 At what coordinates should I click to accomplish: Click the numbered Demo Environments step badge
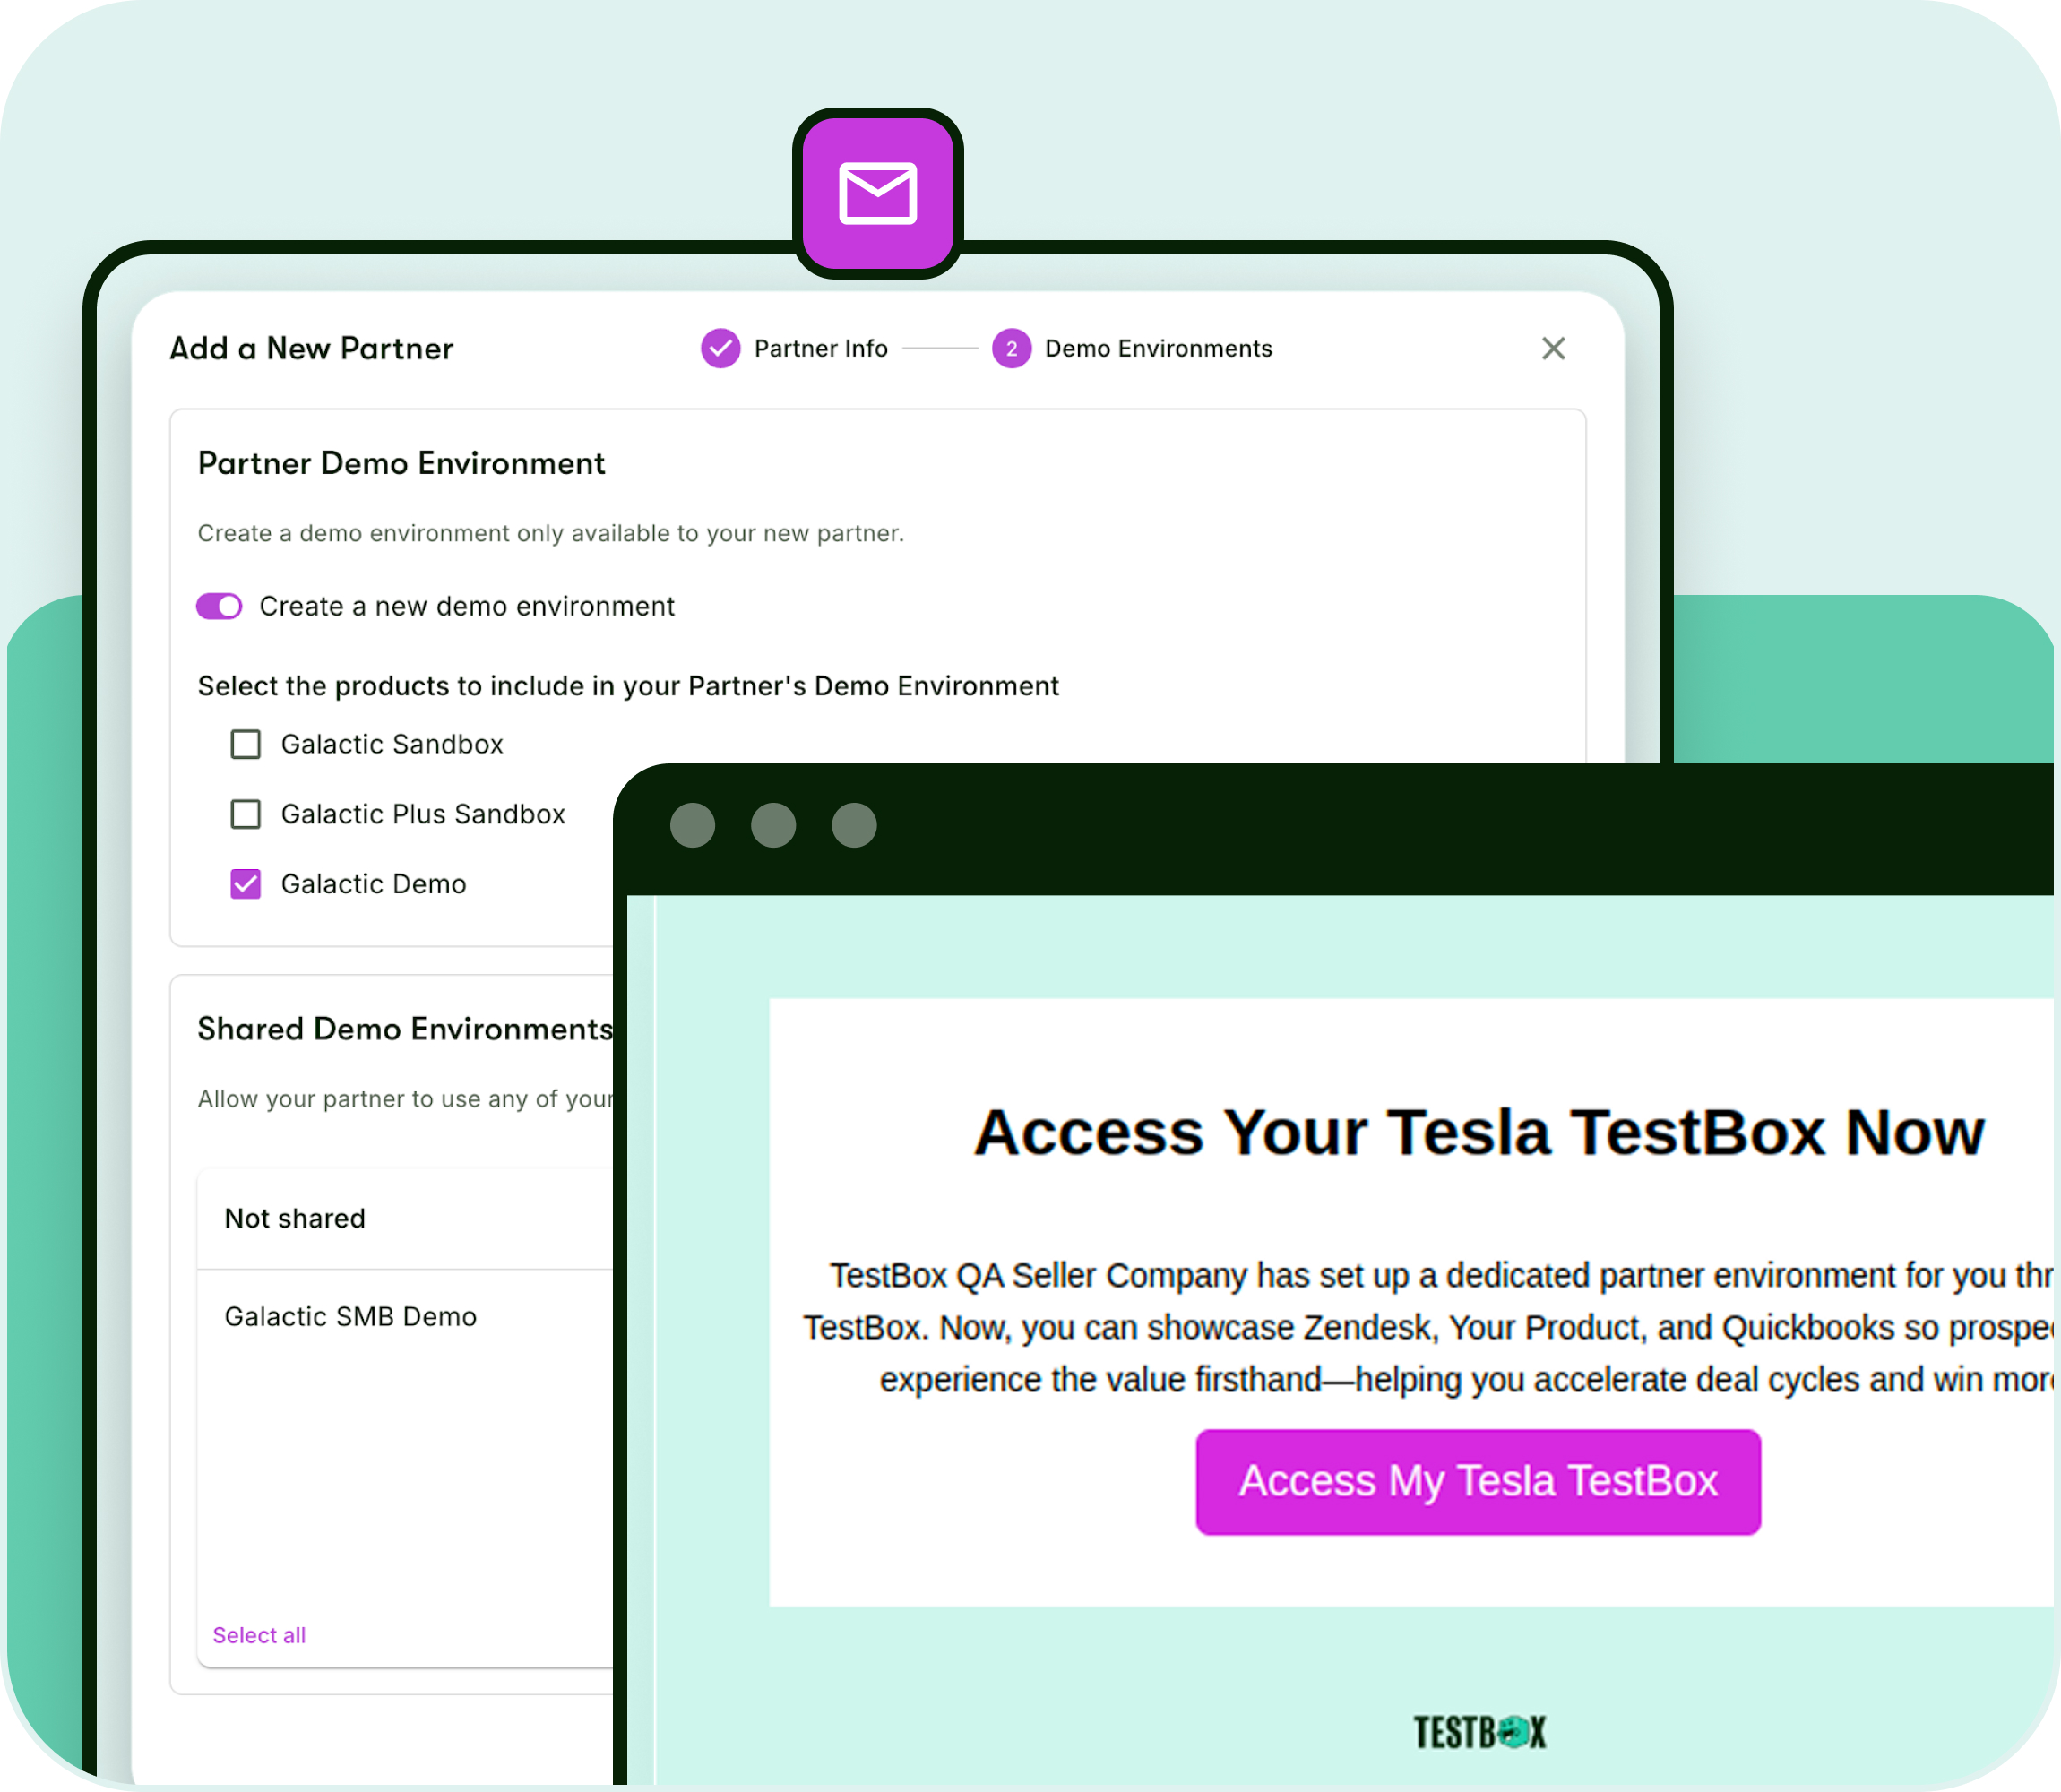tap(1012, 348)
